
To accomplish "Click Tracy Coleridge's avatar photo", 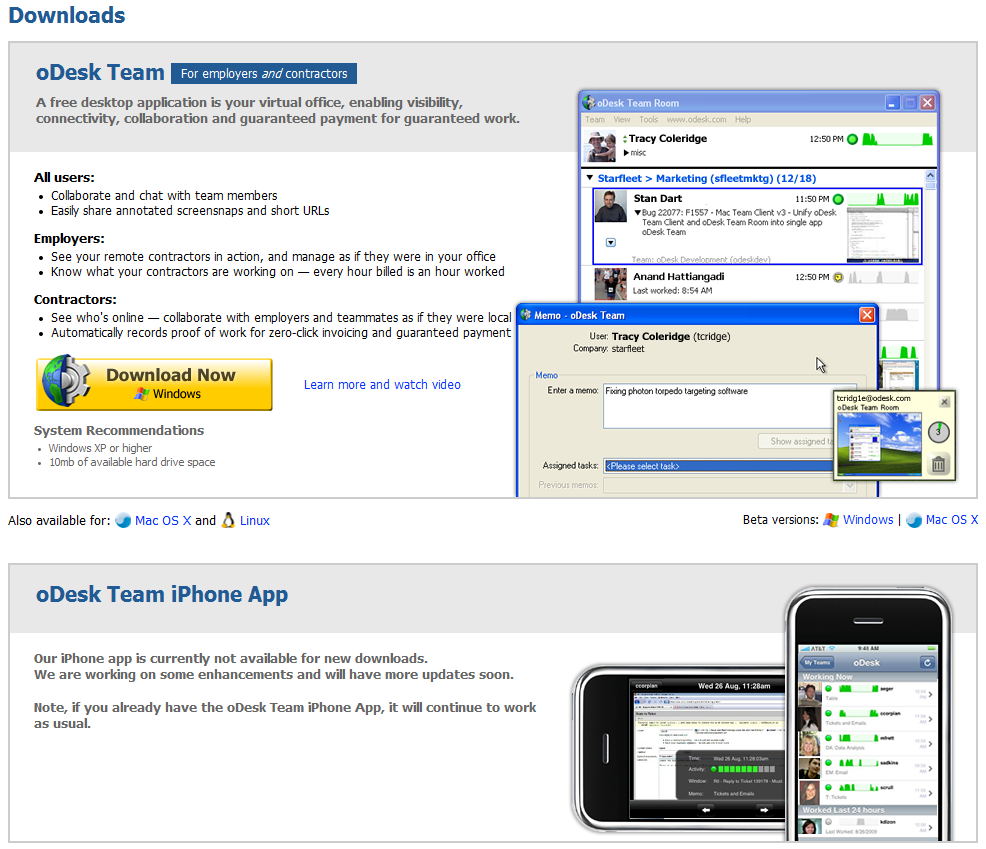I will click(x=599, y=147).
